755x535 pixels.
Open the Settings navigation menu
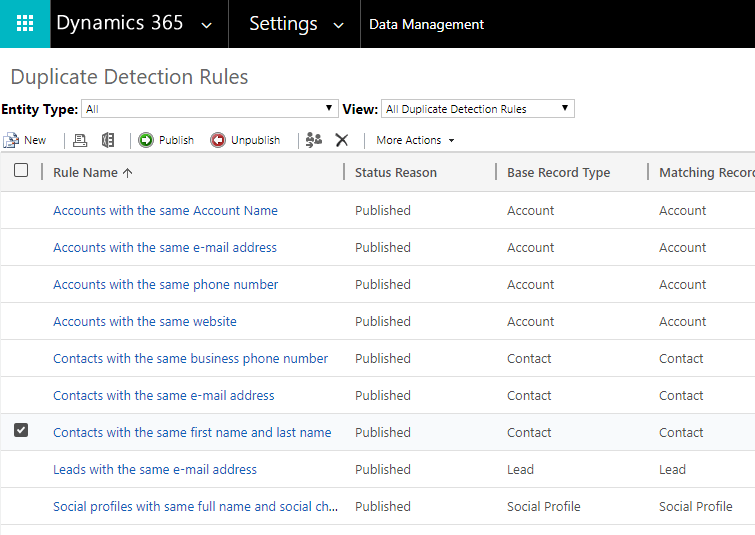(x=295, y=24)
